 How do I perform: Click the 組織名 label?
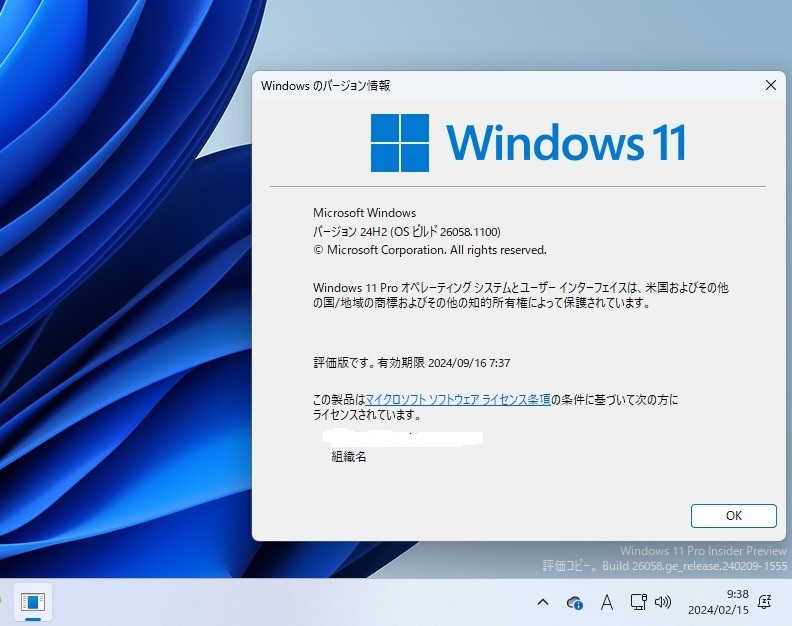pos(349,457)
